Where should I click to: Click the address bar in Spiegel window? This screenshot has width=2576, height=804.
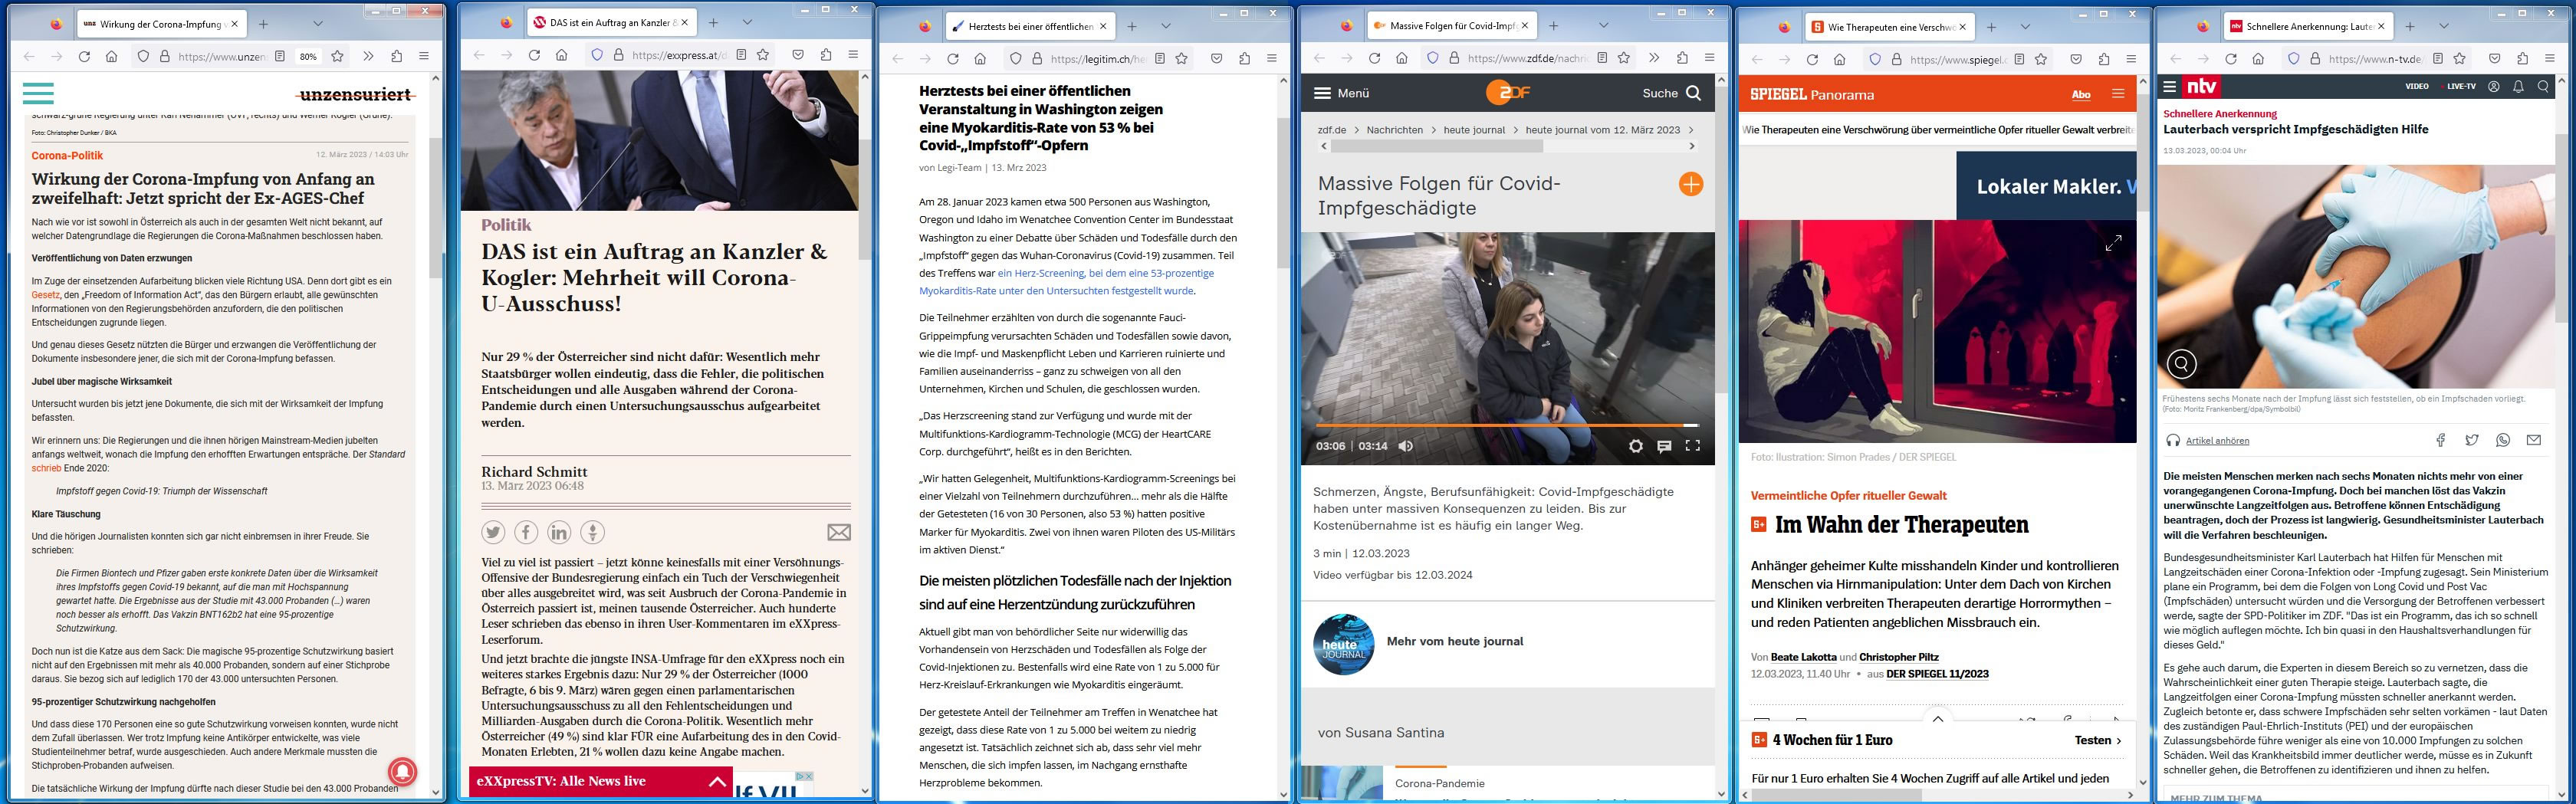[1954, 59]
